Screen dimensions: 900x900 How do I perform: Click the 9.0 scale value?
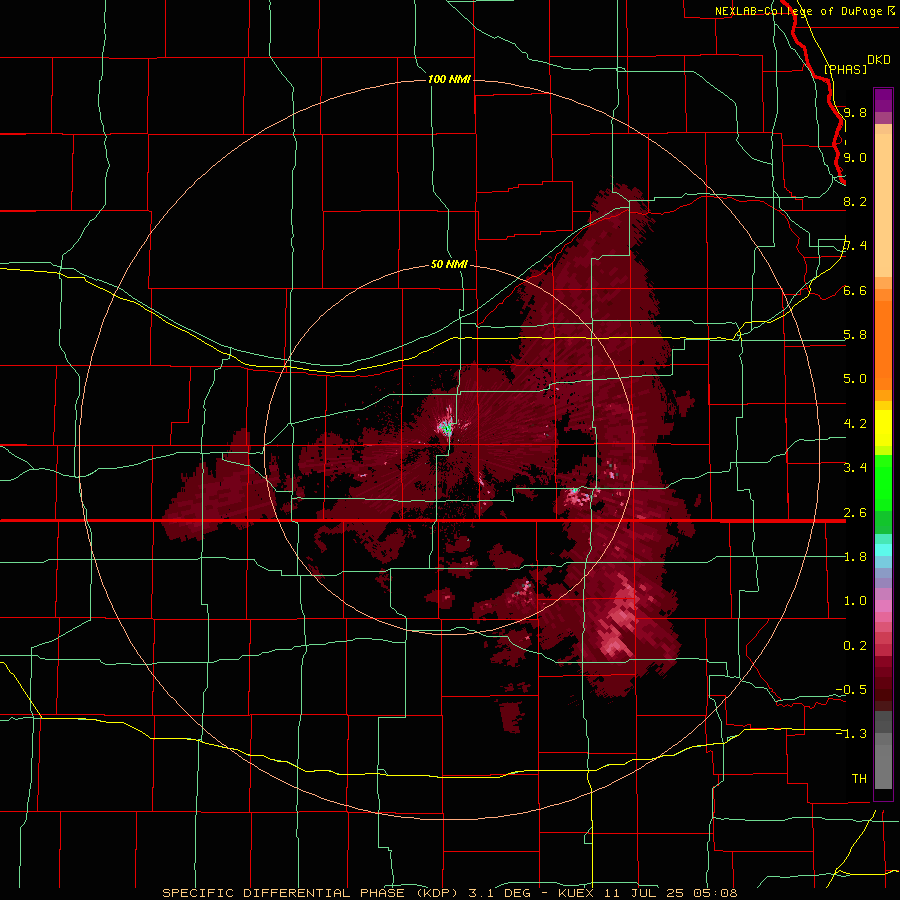click(x=855, y=157)
